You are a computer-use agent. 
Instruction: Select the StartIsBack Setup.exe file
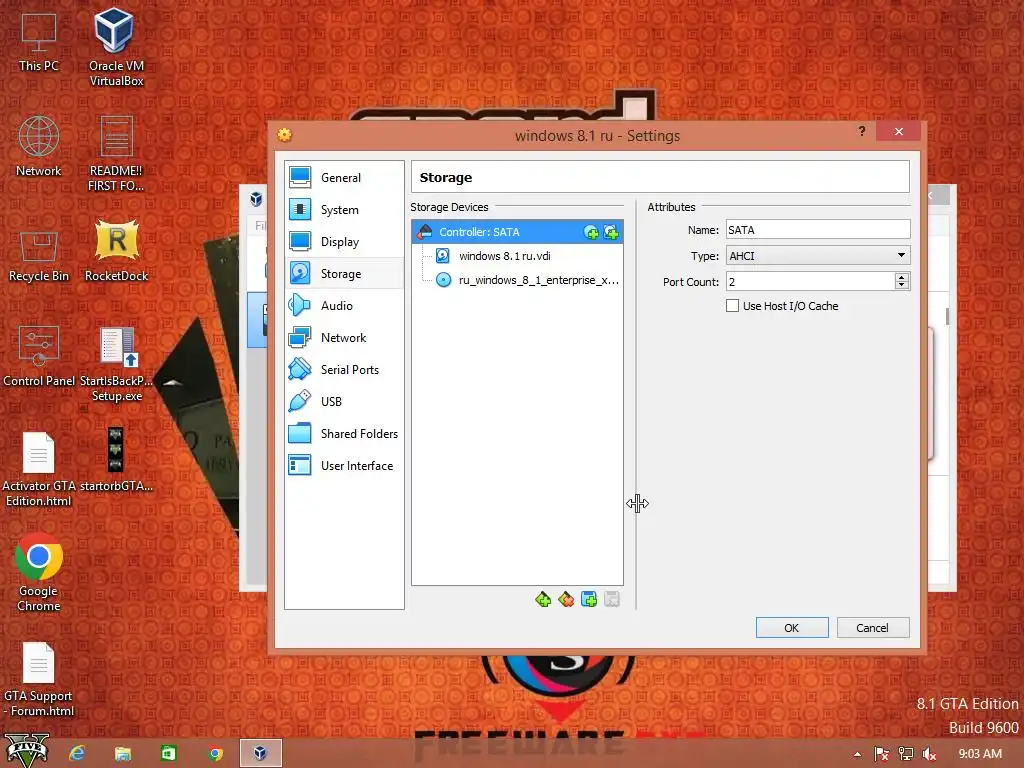(116, 364)
